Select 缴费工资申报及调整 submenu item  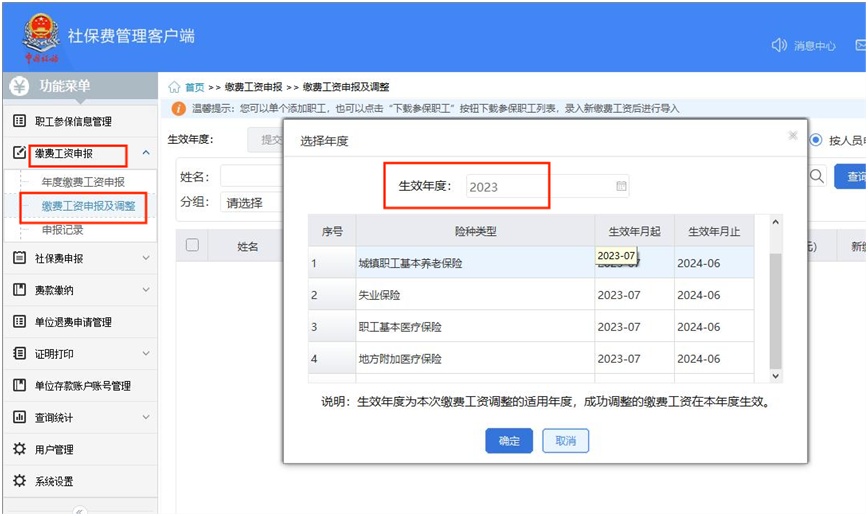coord(89,206)
